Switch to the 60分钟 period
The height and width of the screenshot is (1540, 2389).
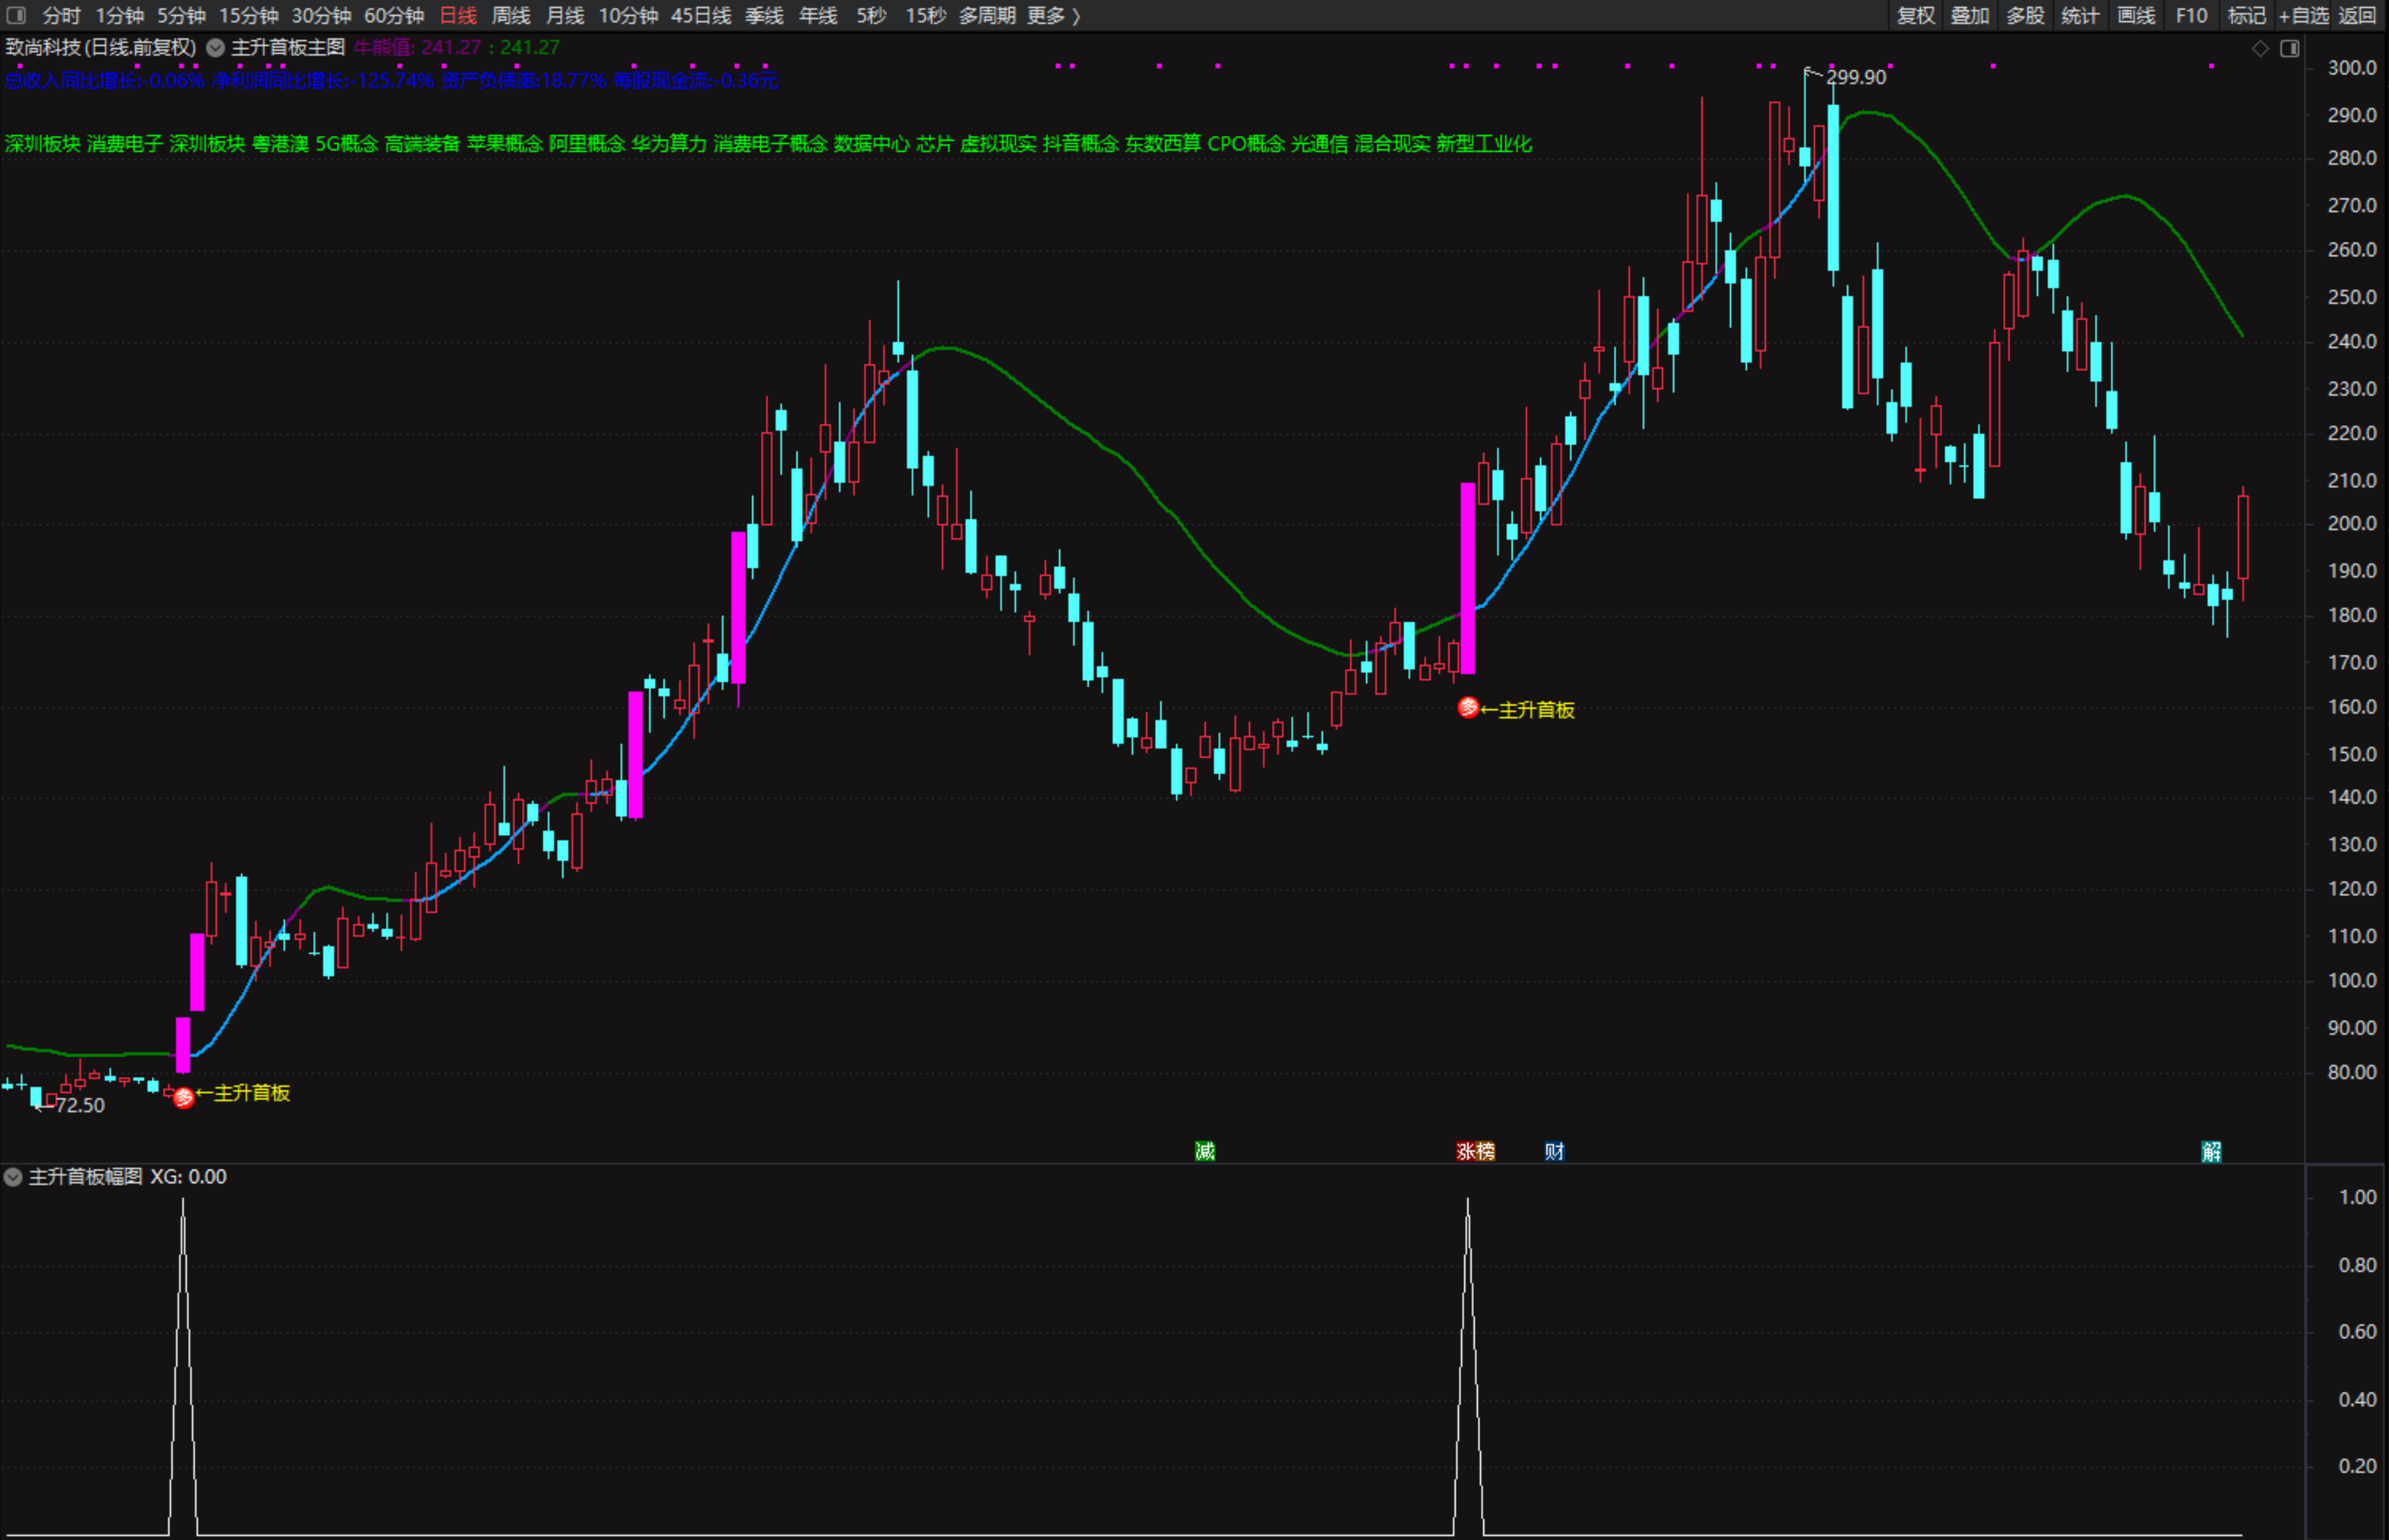394,15
